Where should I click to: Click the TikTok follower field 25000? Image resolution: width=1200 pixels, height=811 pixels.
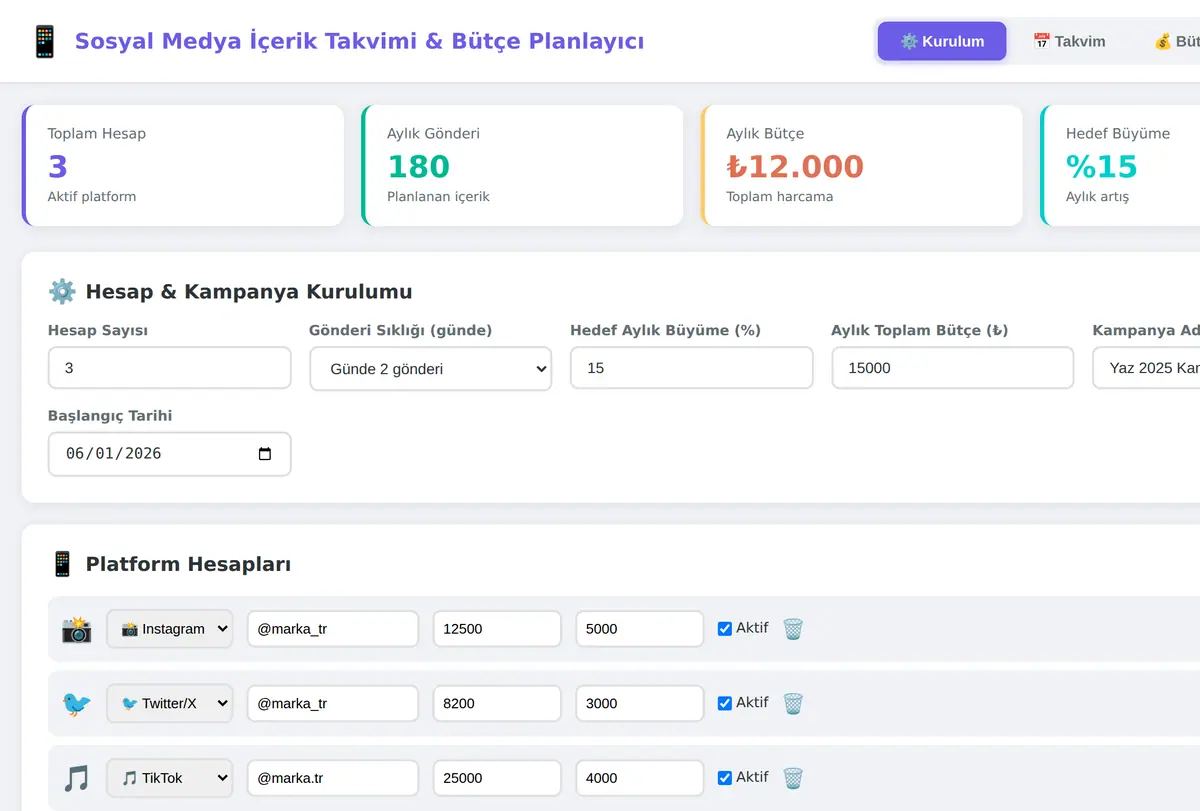click(x=497, y=778)
